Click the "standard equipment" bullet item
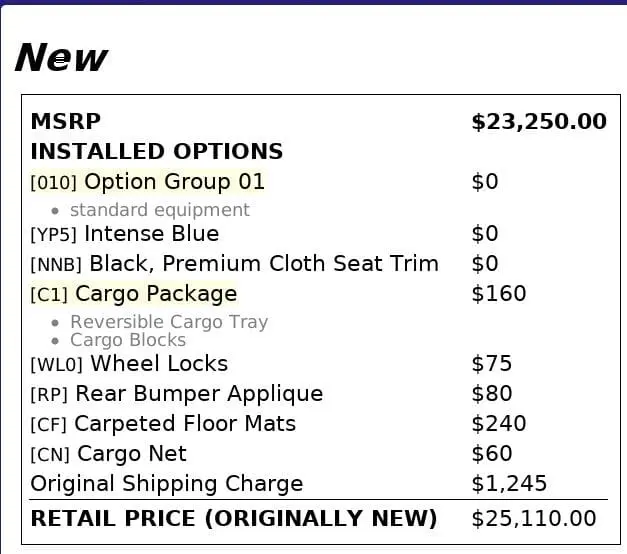This screenshot has height=554, width=627. [x=160, y=210]
